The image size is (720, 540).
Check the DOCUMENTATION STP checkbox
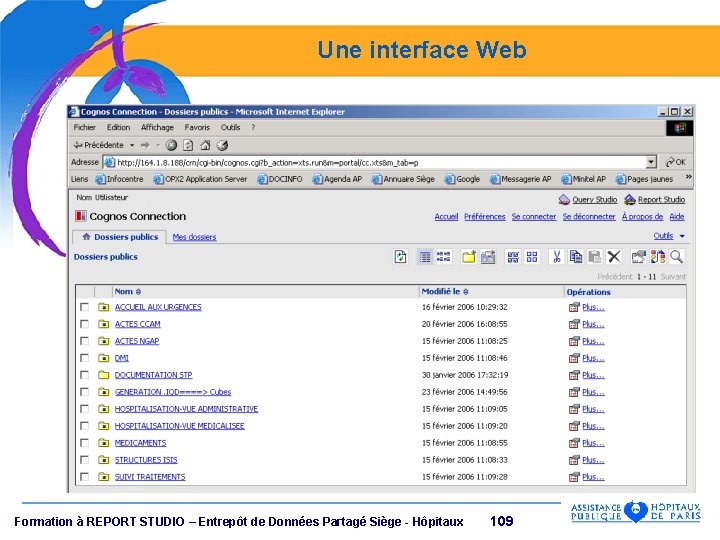[x=84, y=375]
